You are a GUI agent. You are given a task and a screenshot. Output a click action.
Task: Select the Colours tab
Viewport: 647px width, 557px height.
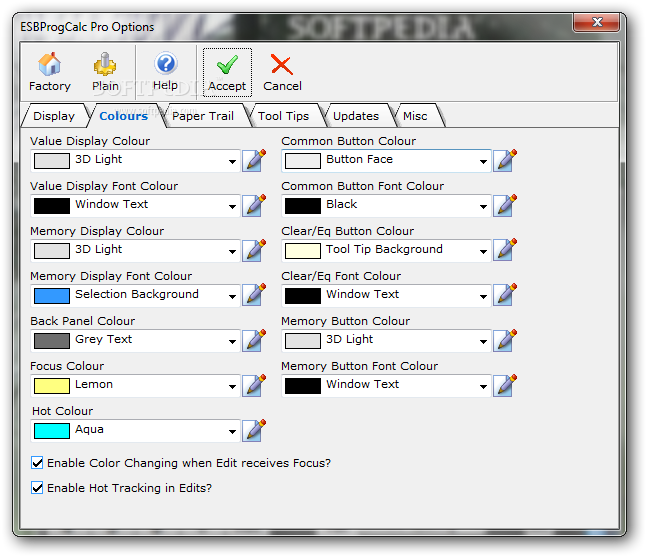click(123, 116)
